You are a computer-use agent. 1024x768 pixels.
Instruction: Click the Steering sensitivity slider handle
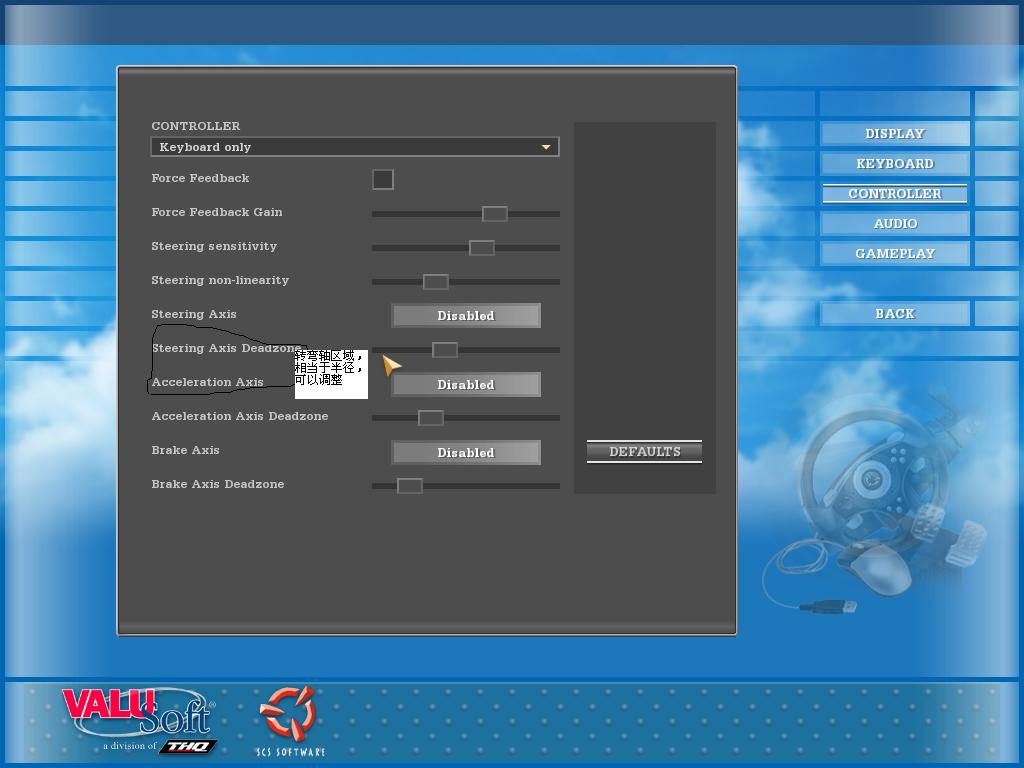coord(481,248)
